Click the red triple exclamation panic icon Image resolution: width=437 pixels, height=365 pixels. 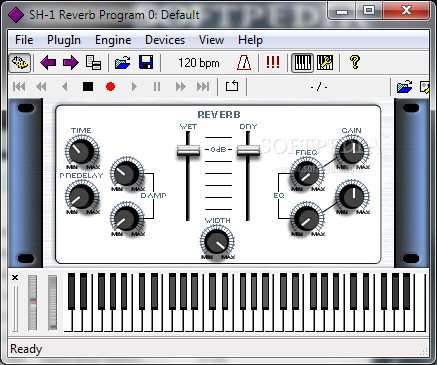(273, 62)
